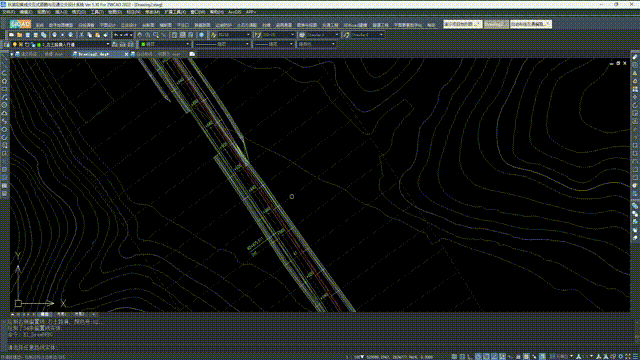Open the 工具(T) menu in the menu bar
Image resolution: width=640 pixels, height=360 pixels.
tap(97, 12)
